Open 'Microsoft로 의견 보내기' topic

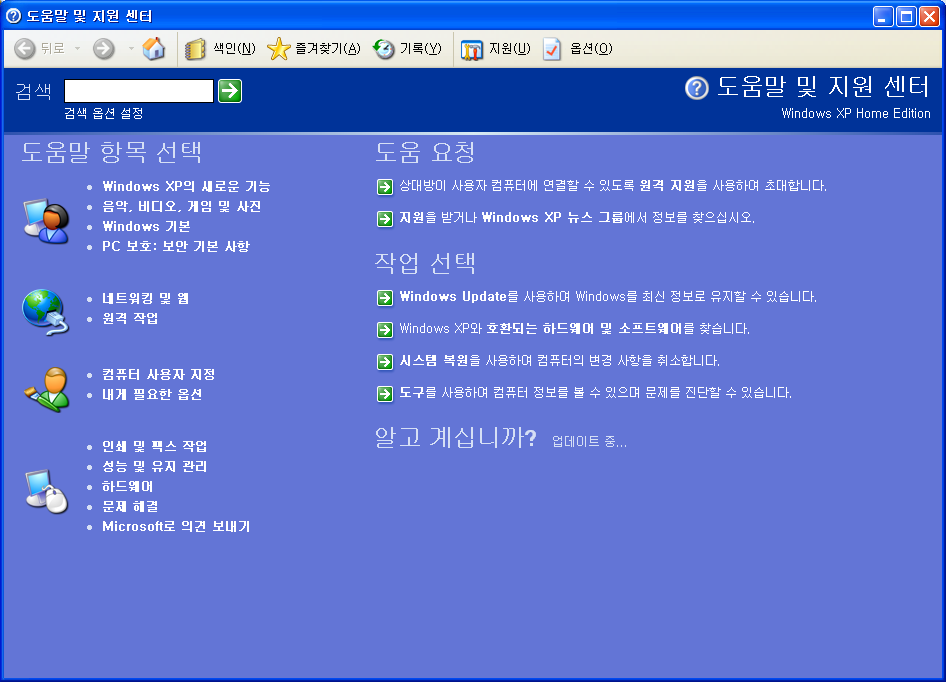coord(176,526)
